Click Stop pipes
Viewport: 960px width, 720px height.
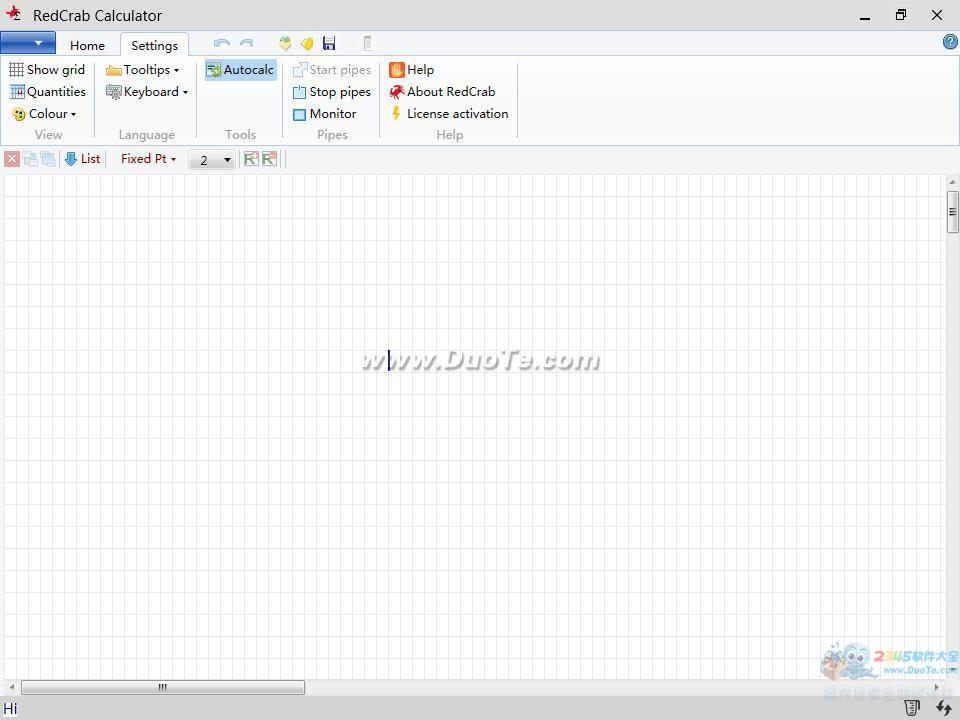point(332,92)
